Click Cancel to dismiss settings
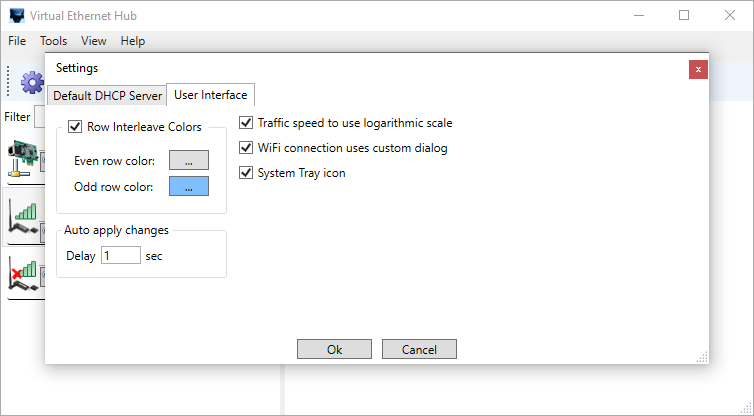Image resolution: width=754 pixels, height=416 pixels. pos(419,349)
